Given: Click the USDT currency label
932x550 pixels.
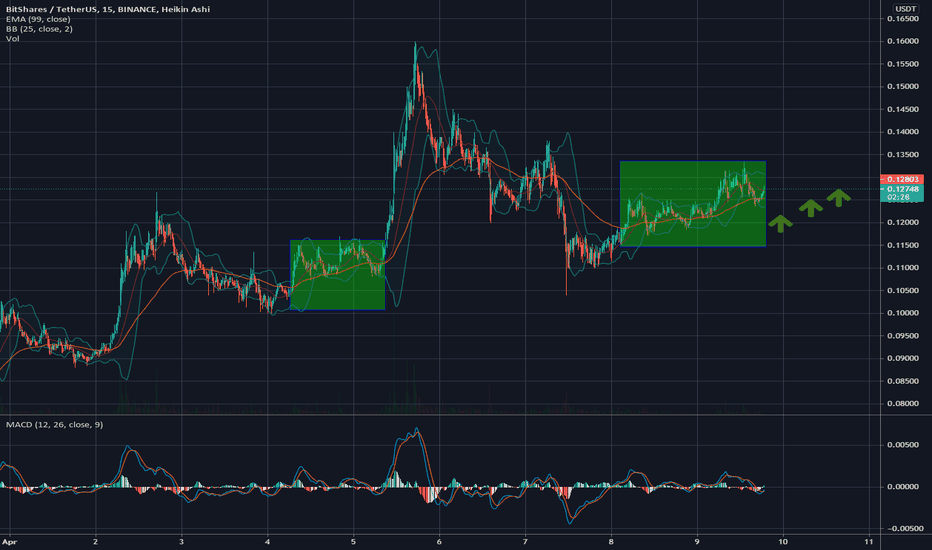Looking at the screenshot, I should coord(906,8).
